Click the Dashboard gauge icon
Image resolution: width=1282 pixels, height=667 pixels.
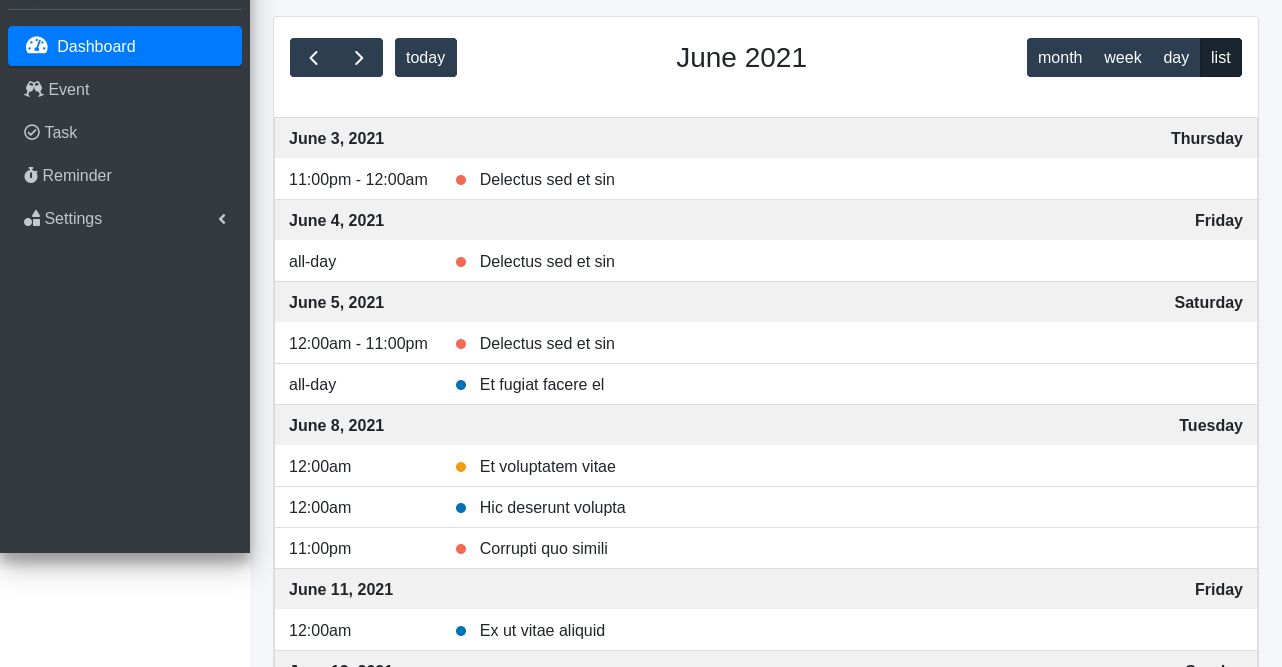(37, 46)
